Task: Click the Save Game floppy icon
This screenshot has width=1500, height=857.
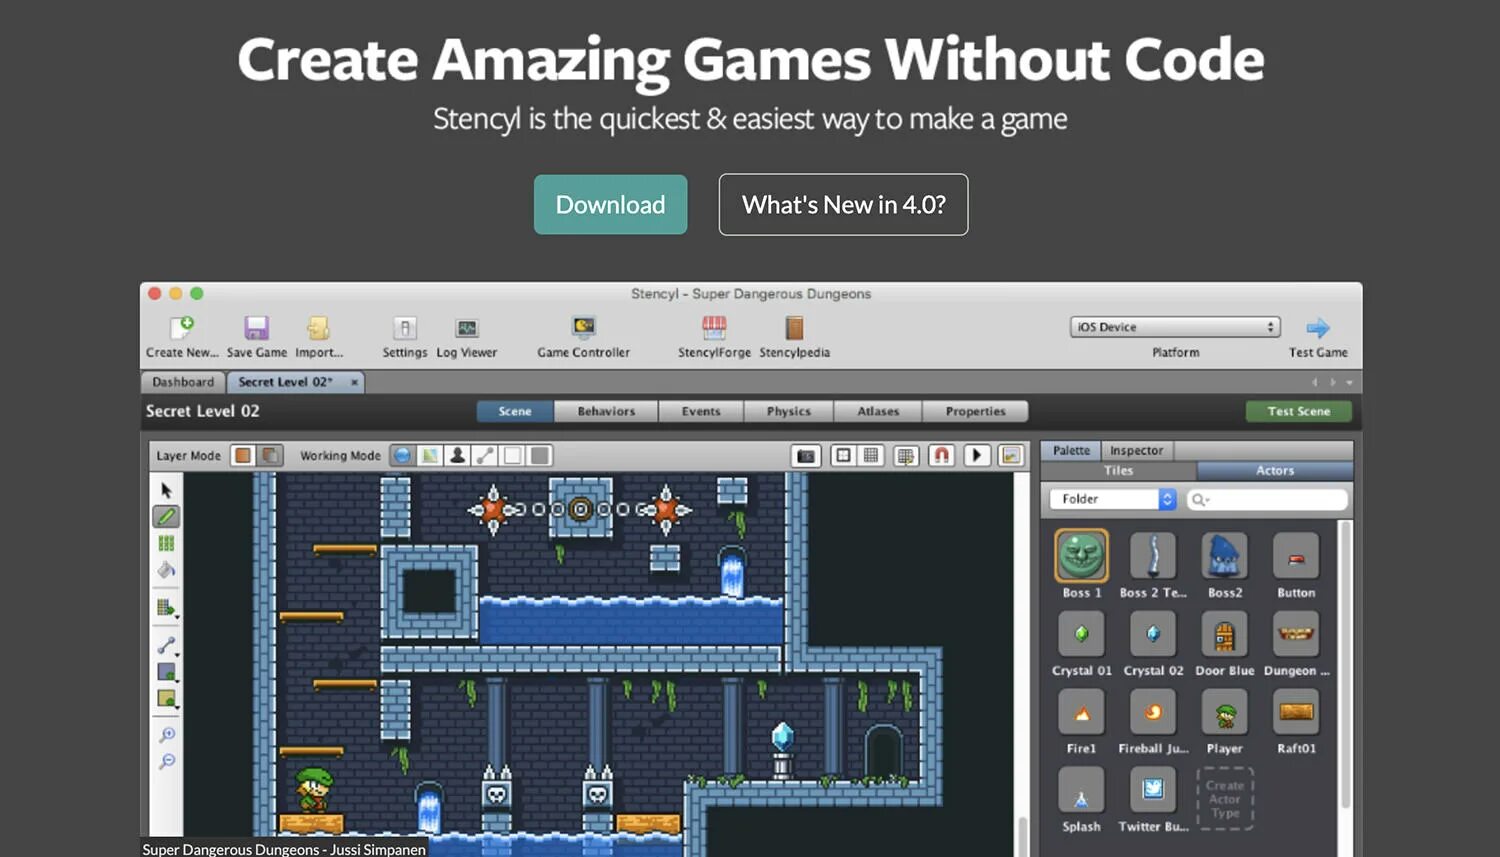Action: (x=257, y=328)
